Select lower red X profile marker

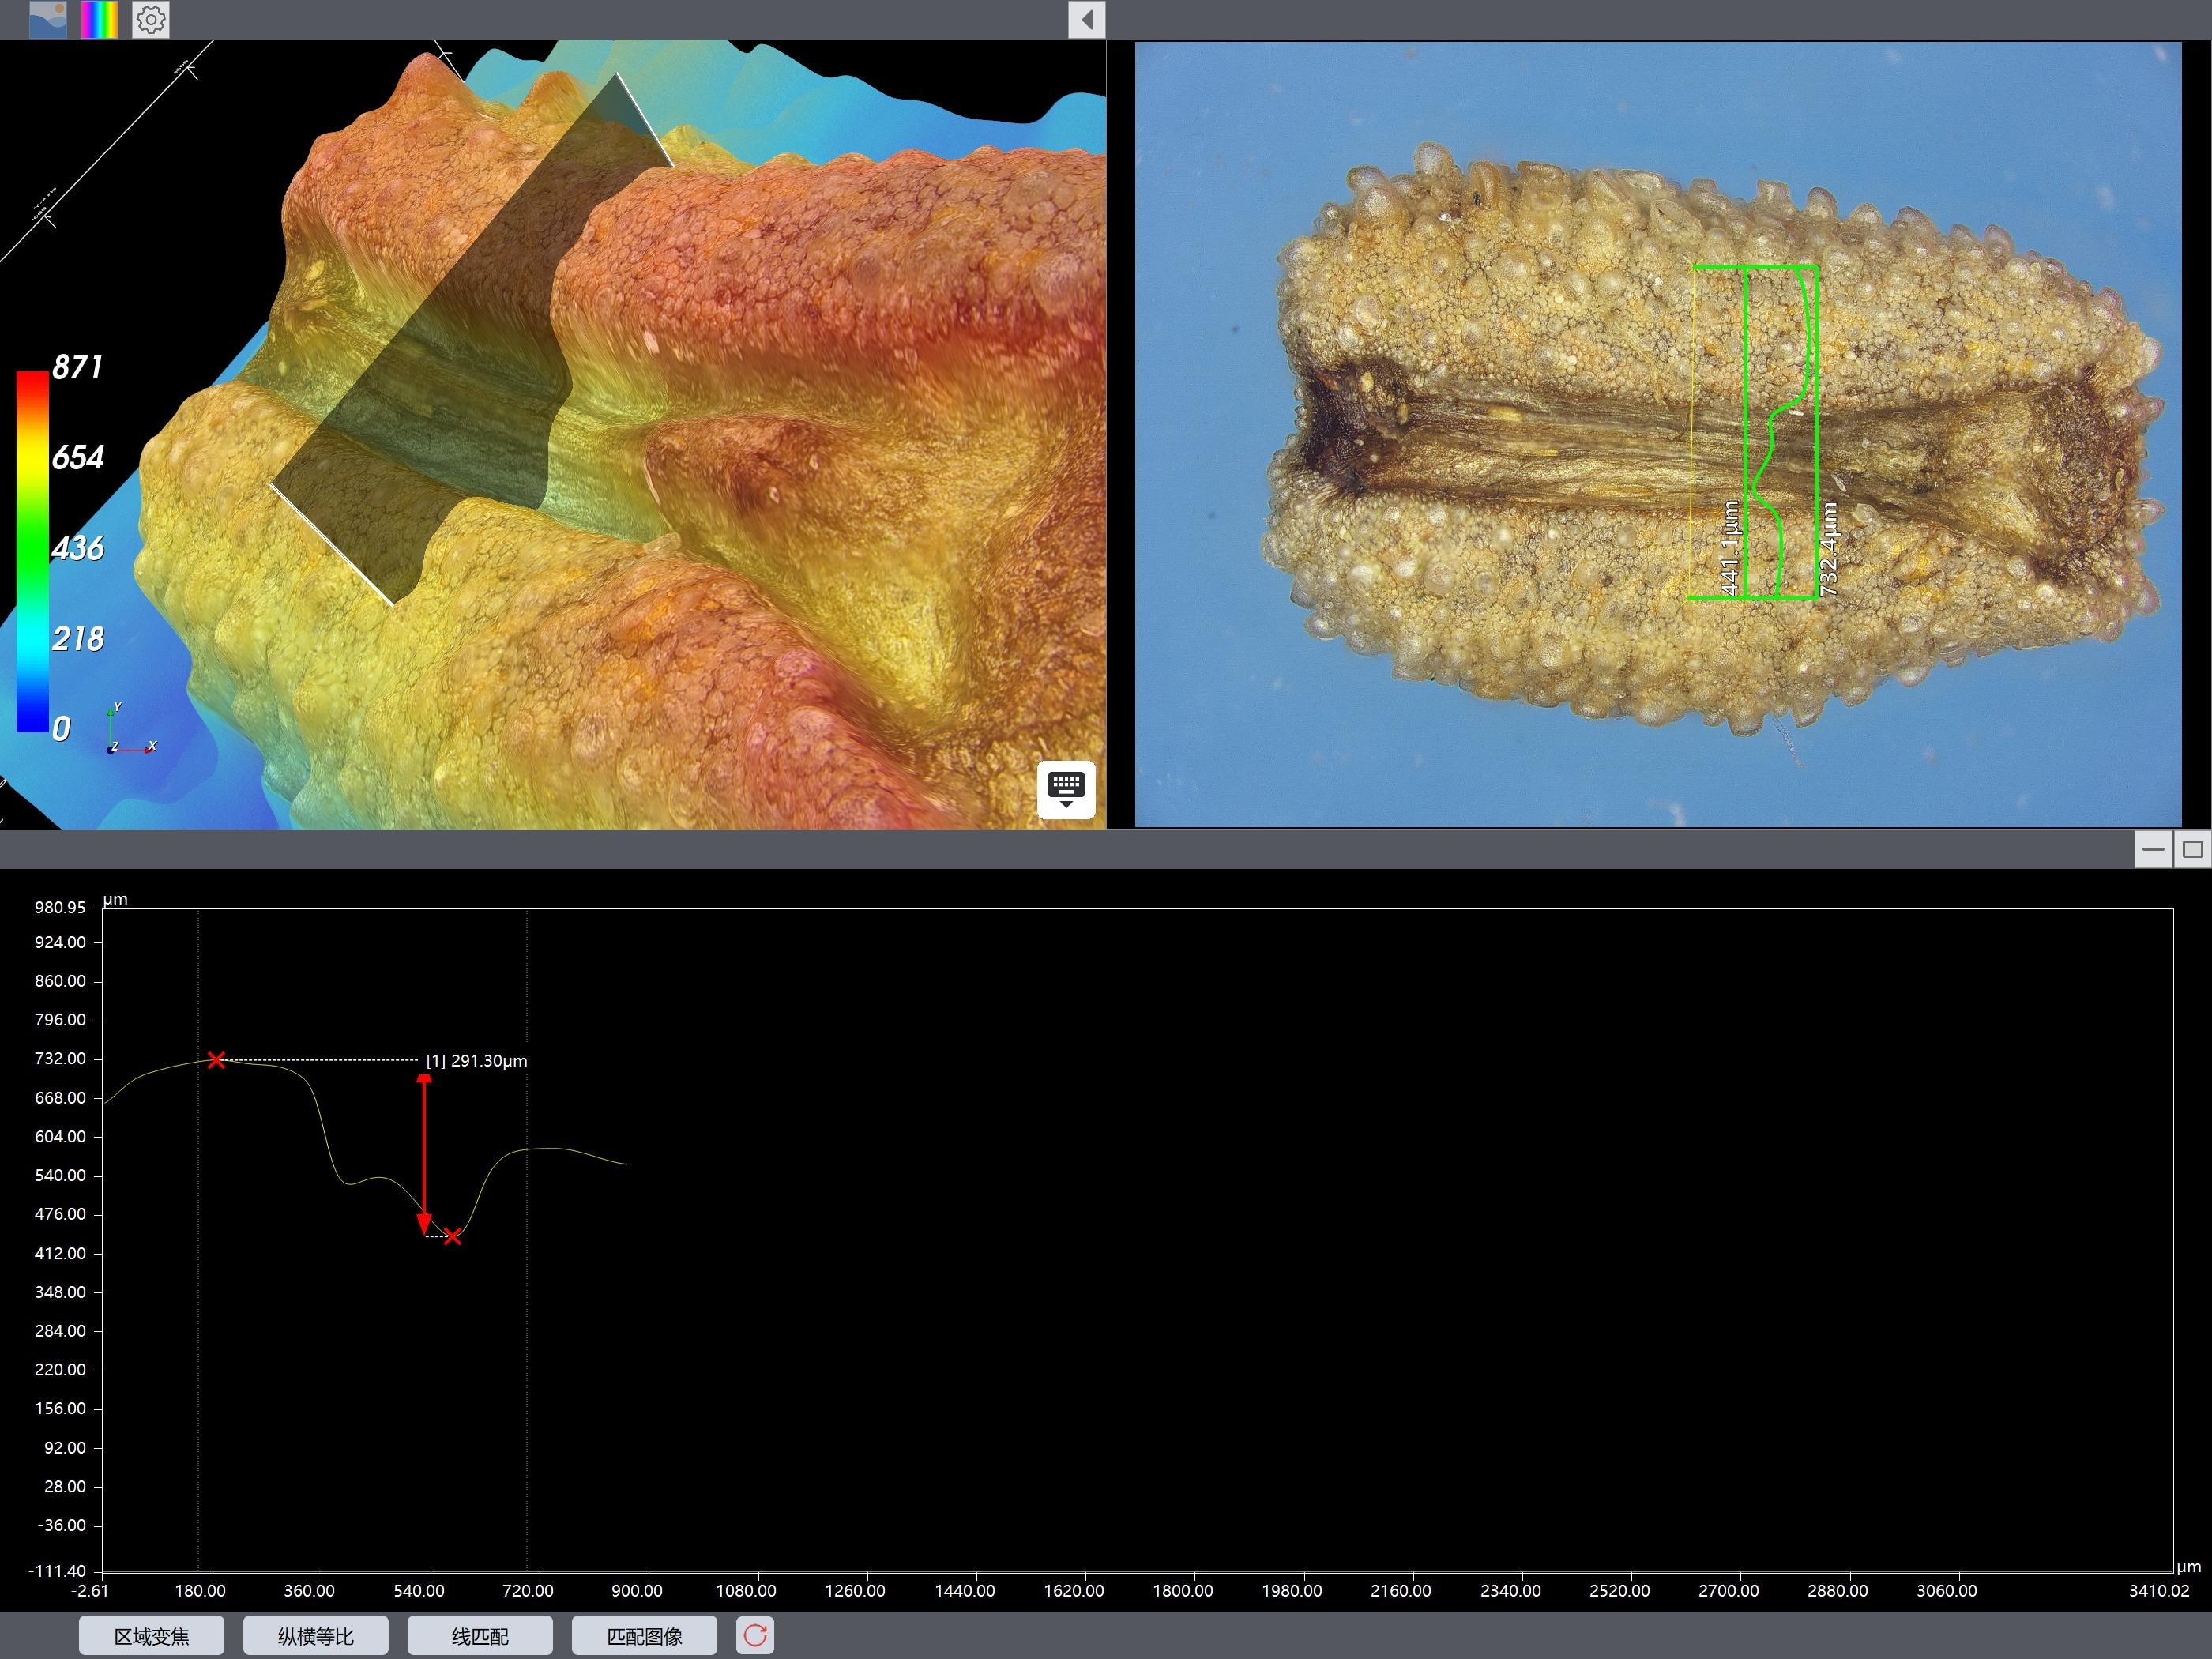[452, 1237]
